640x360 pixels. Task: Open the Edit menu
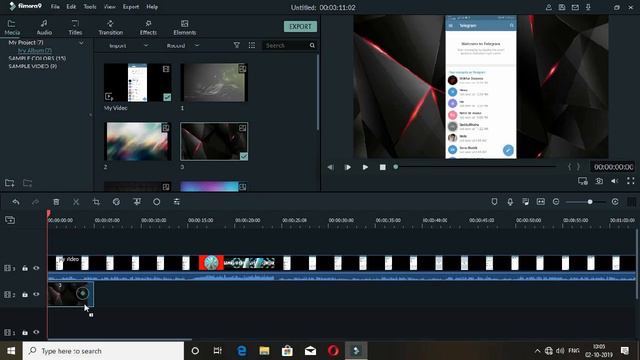pyautogui.click(x=71, y=7)
